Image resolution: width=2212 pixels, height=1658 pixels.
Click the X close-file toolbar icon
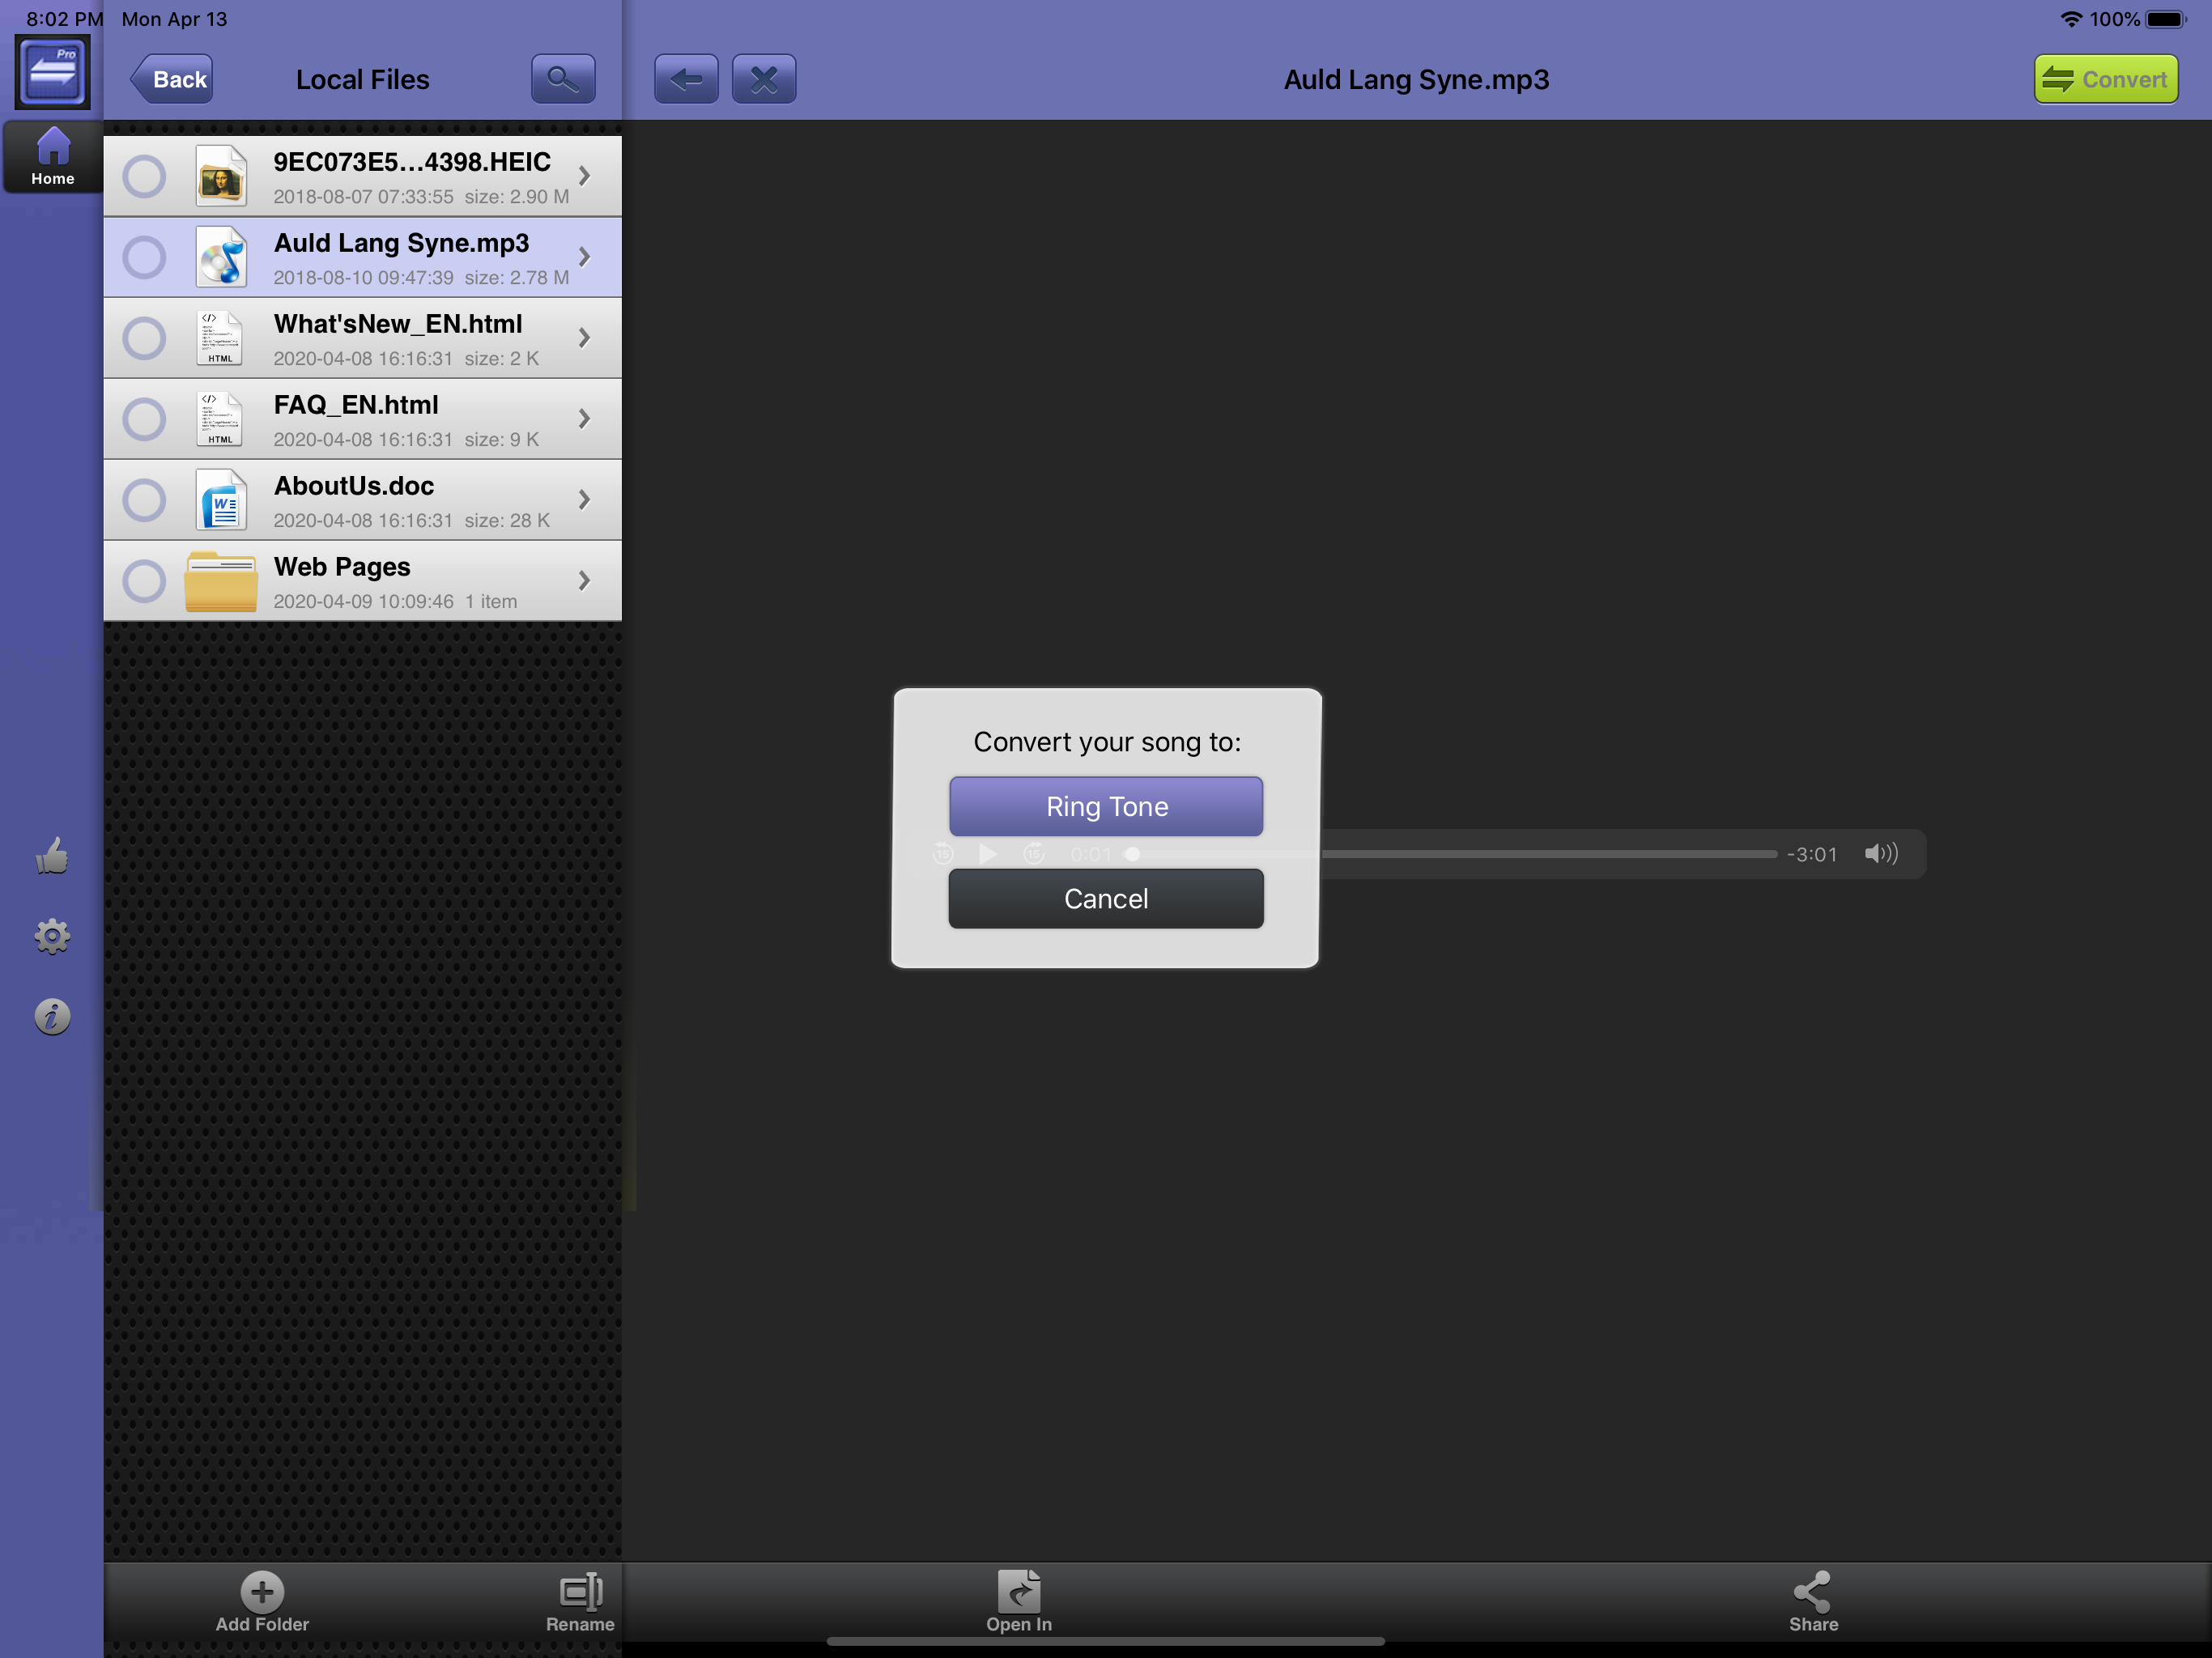click(x=764, y=79)
